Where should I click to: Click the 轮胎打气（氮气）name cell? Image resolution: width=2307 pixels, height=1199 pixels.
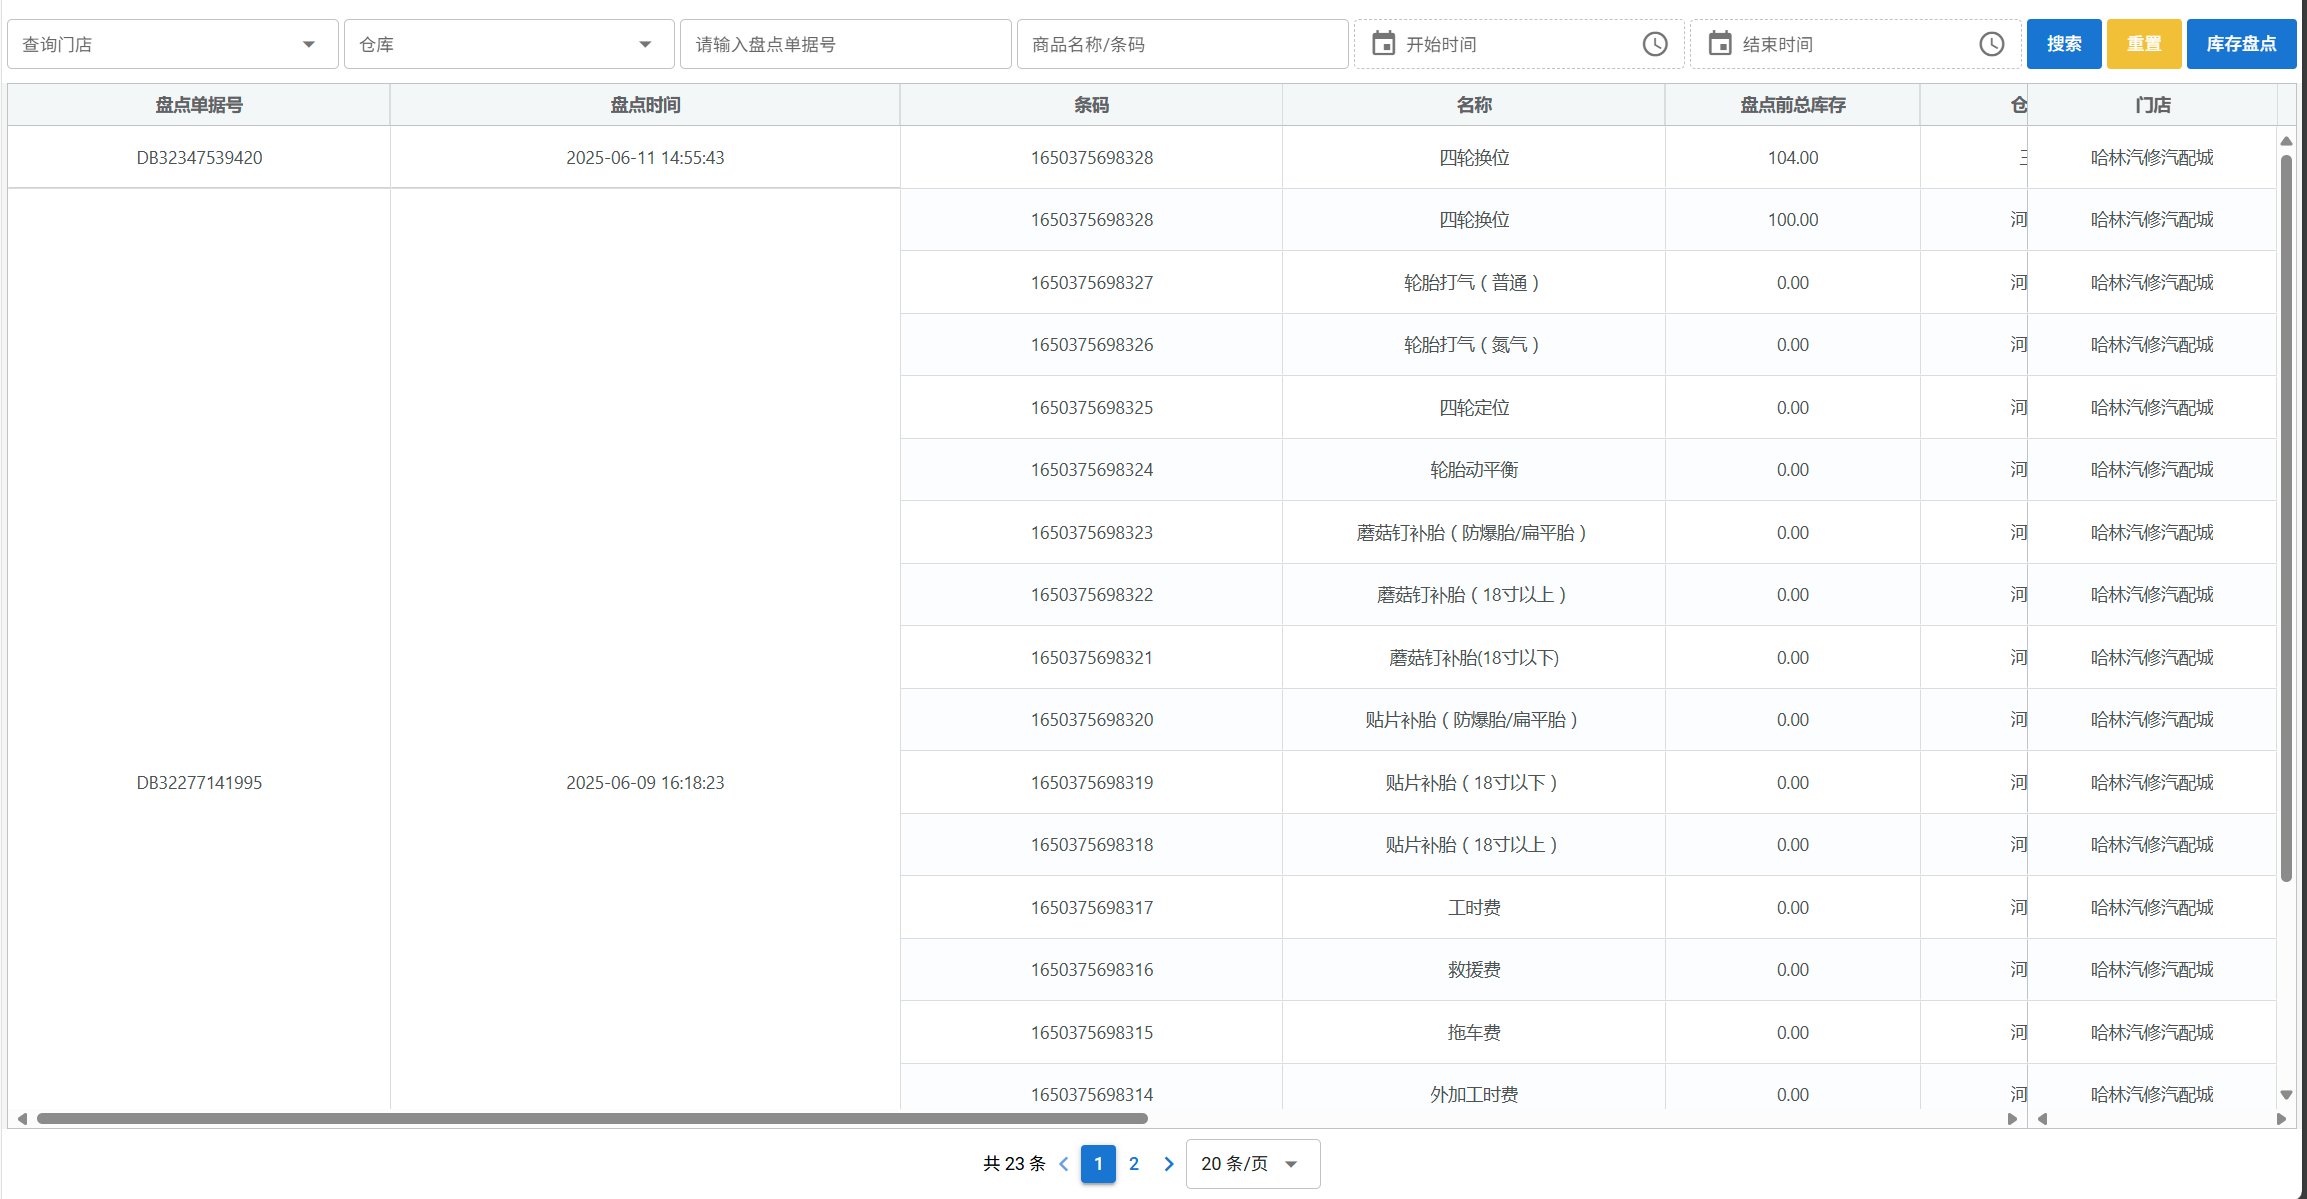tap(1474, 345)
